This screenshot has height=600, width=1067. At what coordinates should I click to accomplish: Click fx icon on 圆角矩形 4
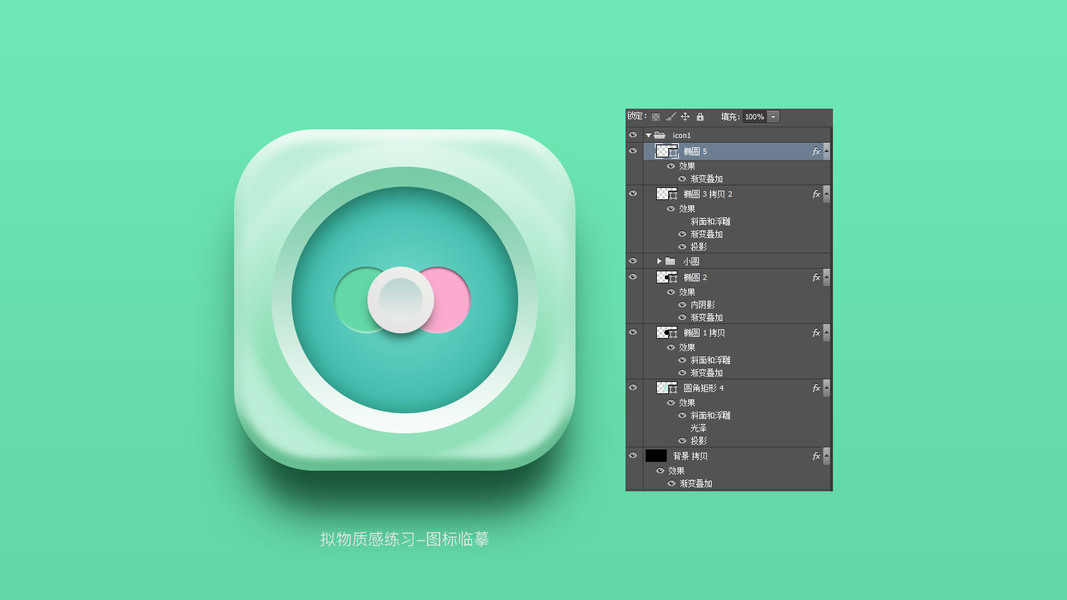click(816, 388)
